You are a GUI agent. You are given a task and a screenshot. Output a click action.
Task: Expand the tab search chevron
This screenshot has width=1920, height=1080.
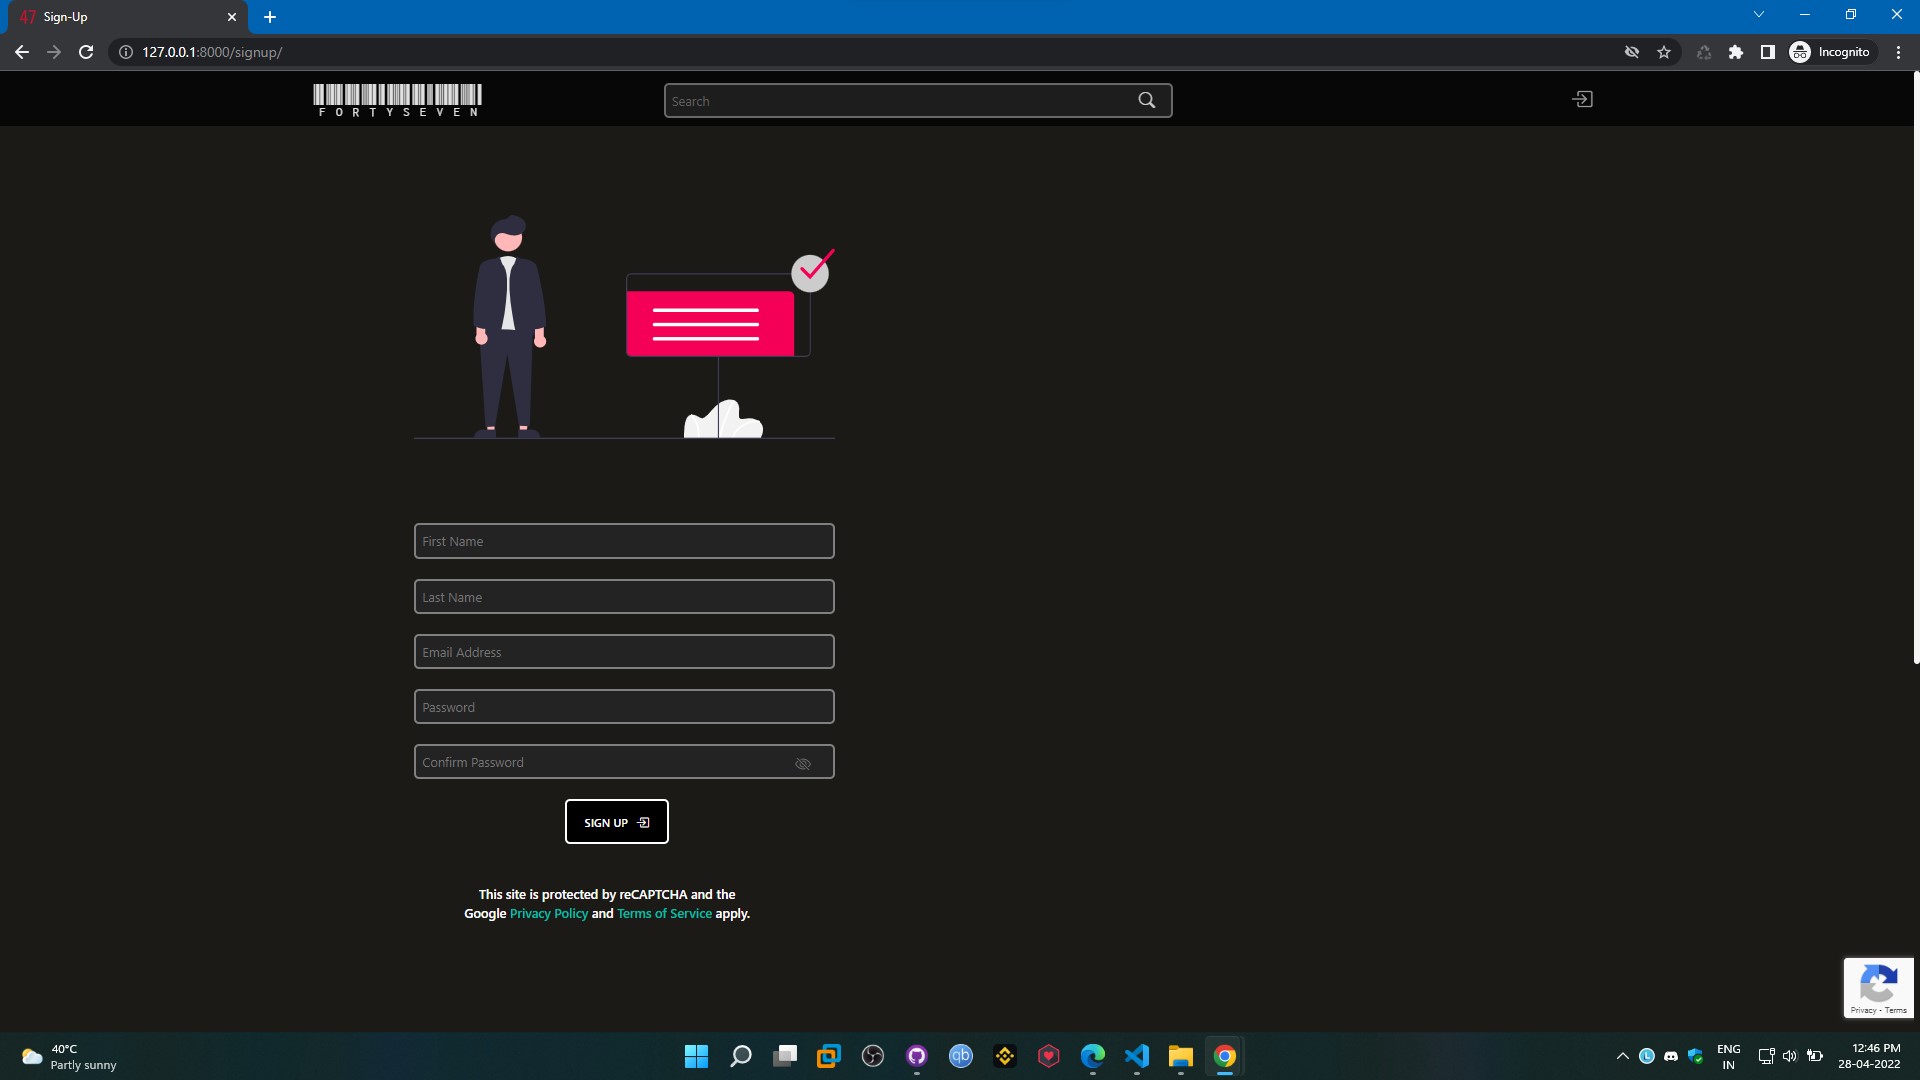click(1758, 15)
